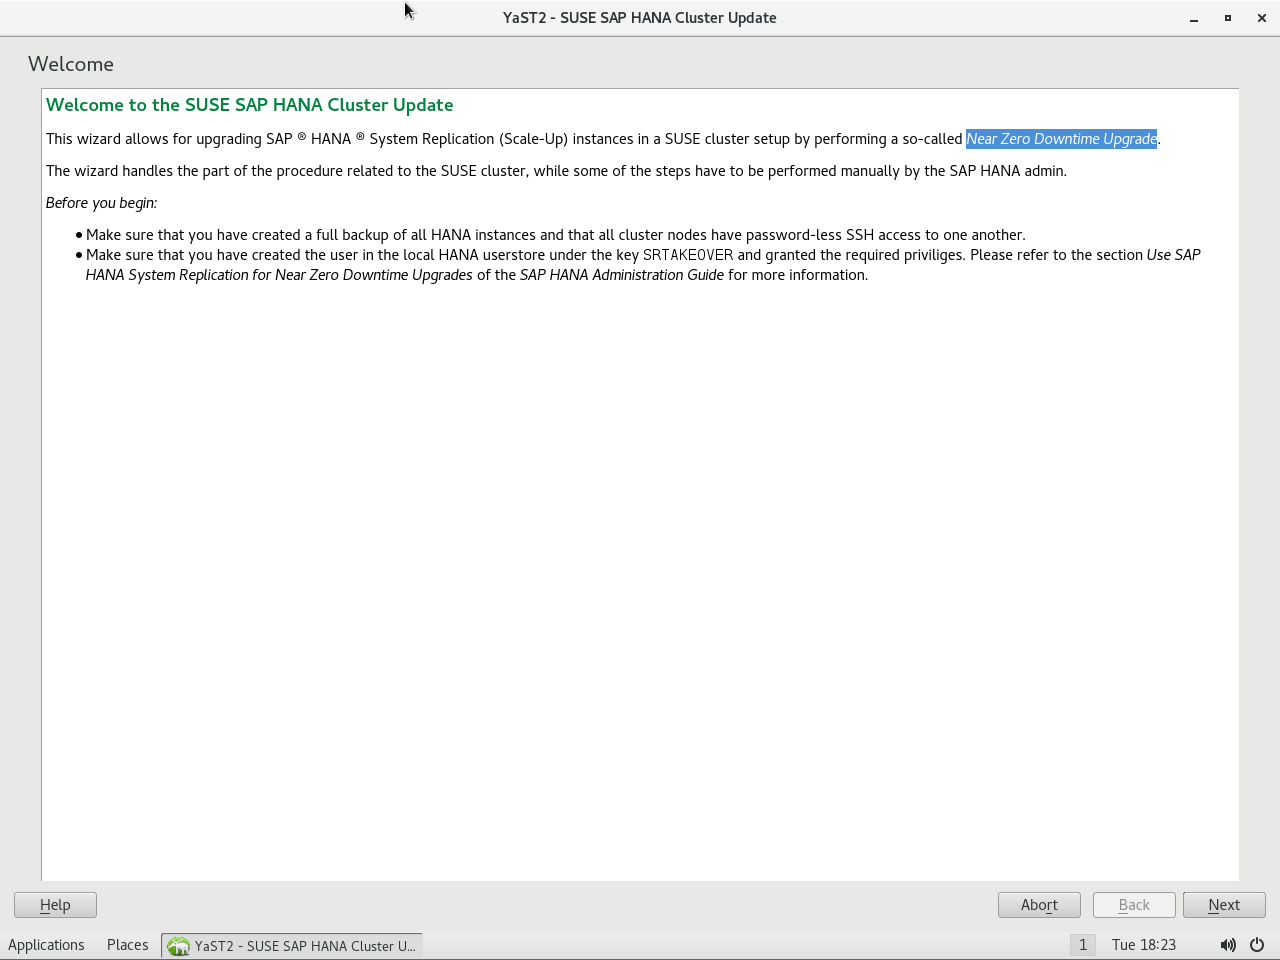Click workspace switcher number 1
The width and height of the screenshot is (1280, 960).
coord(1082,945)
